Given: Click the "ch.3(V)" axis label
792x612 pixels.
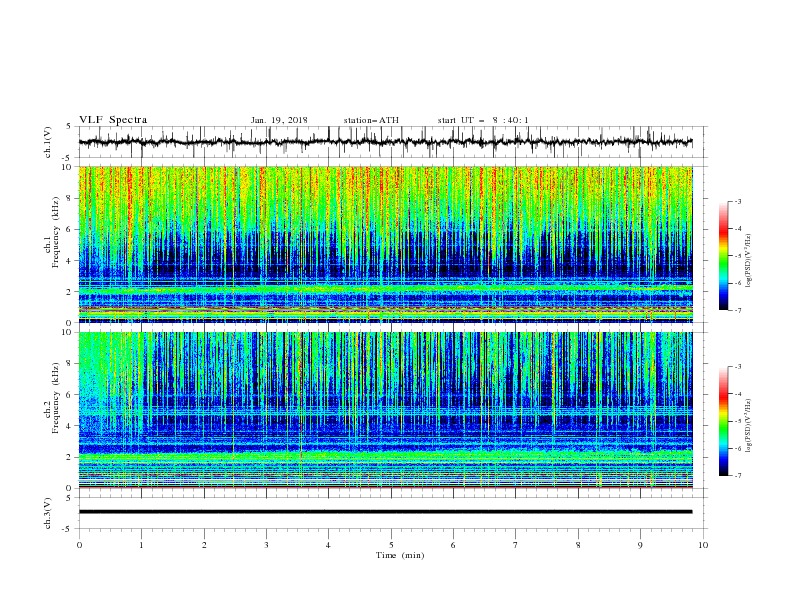Looking at the screenshot, I should click(48, 513).
